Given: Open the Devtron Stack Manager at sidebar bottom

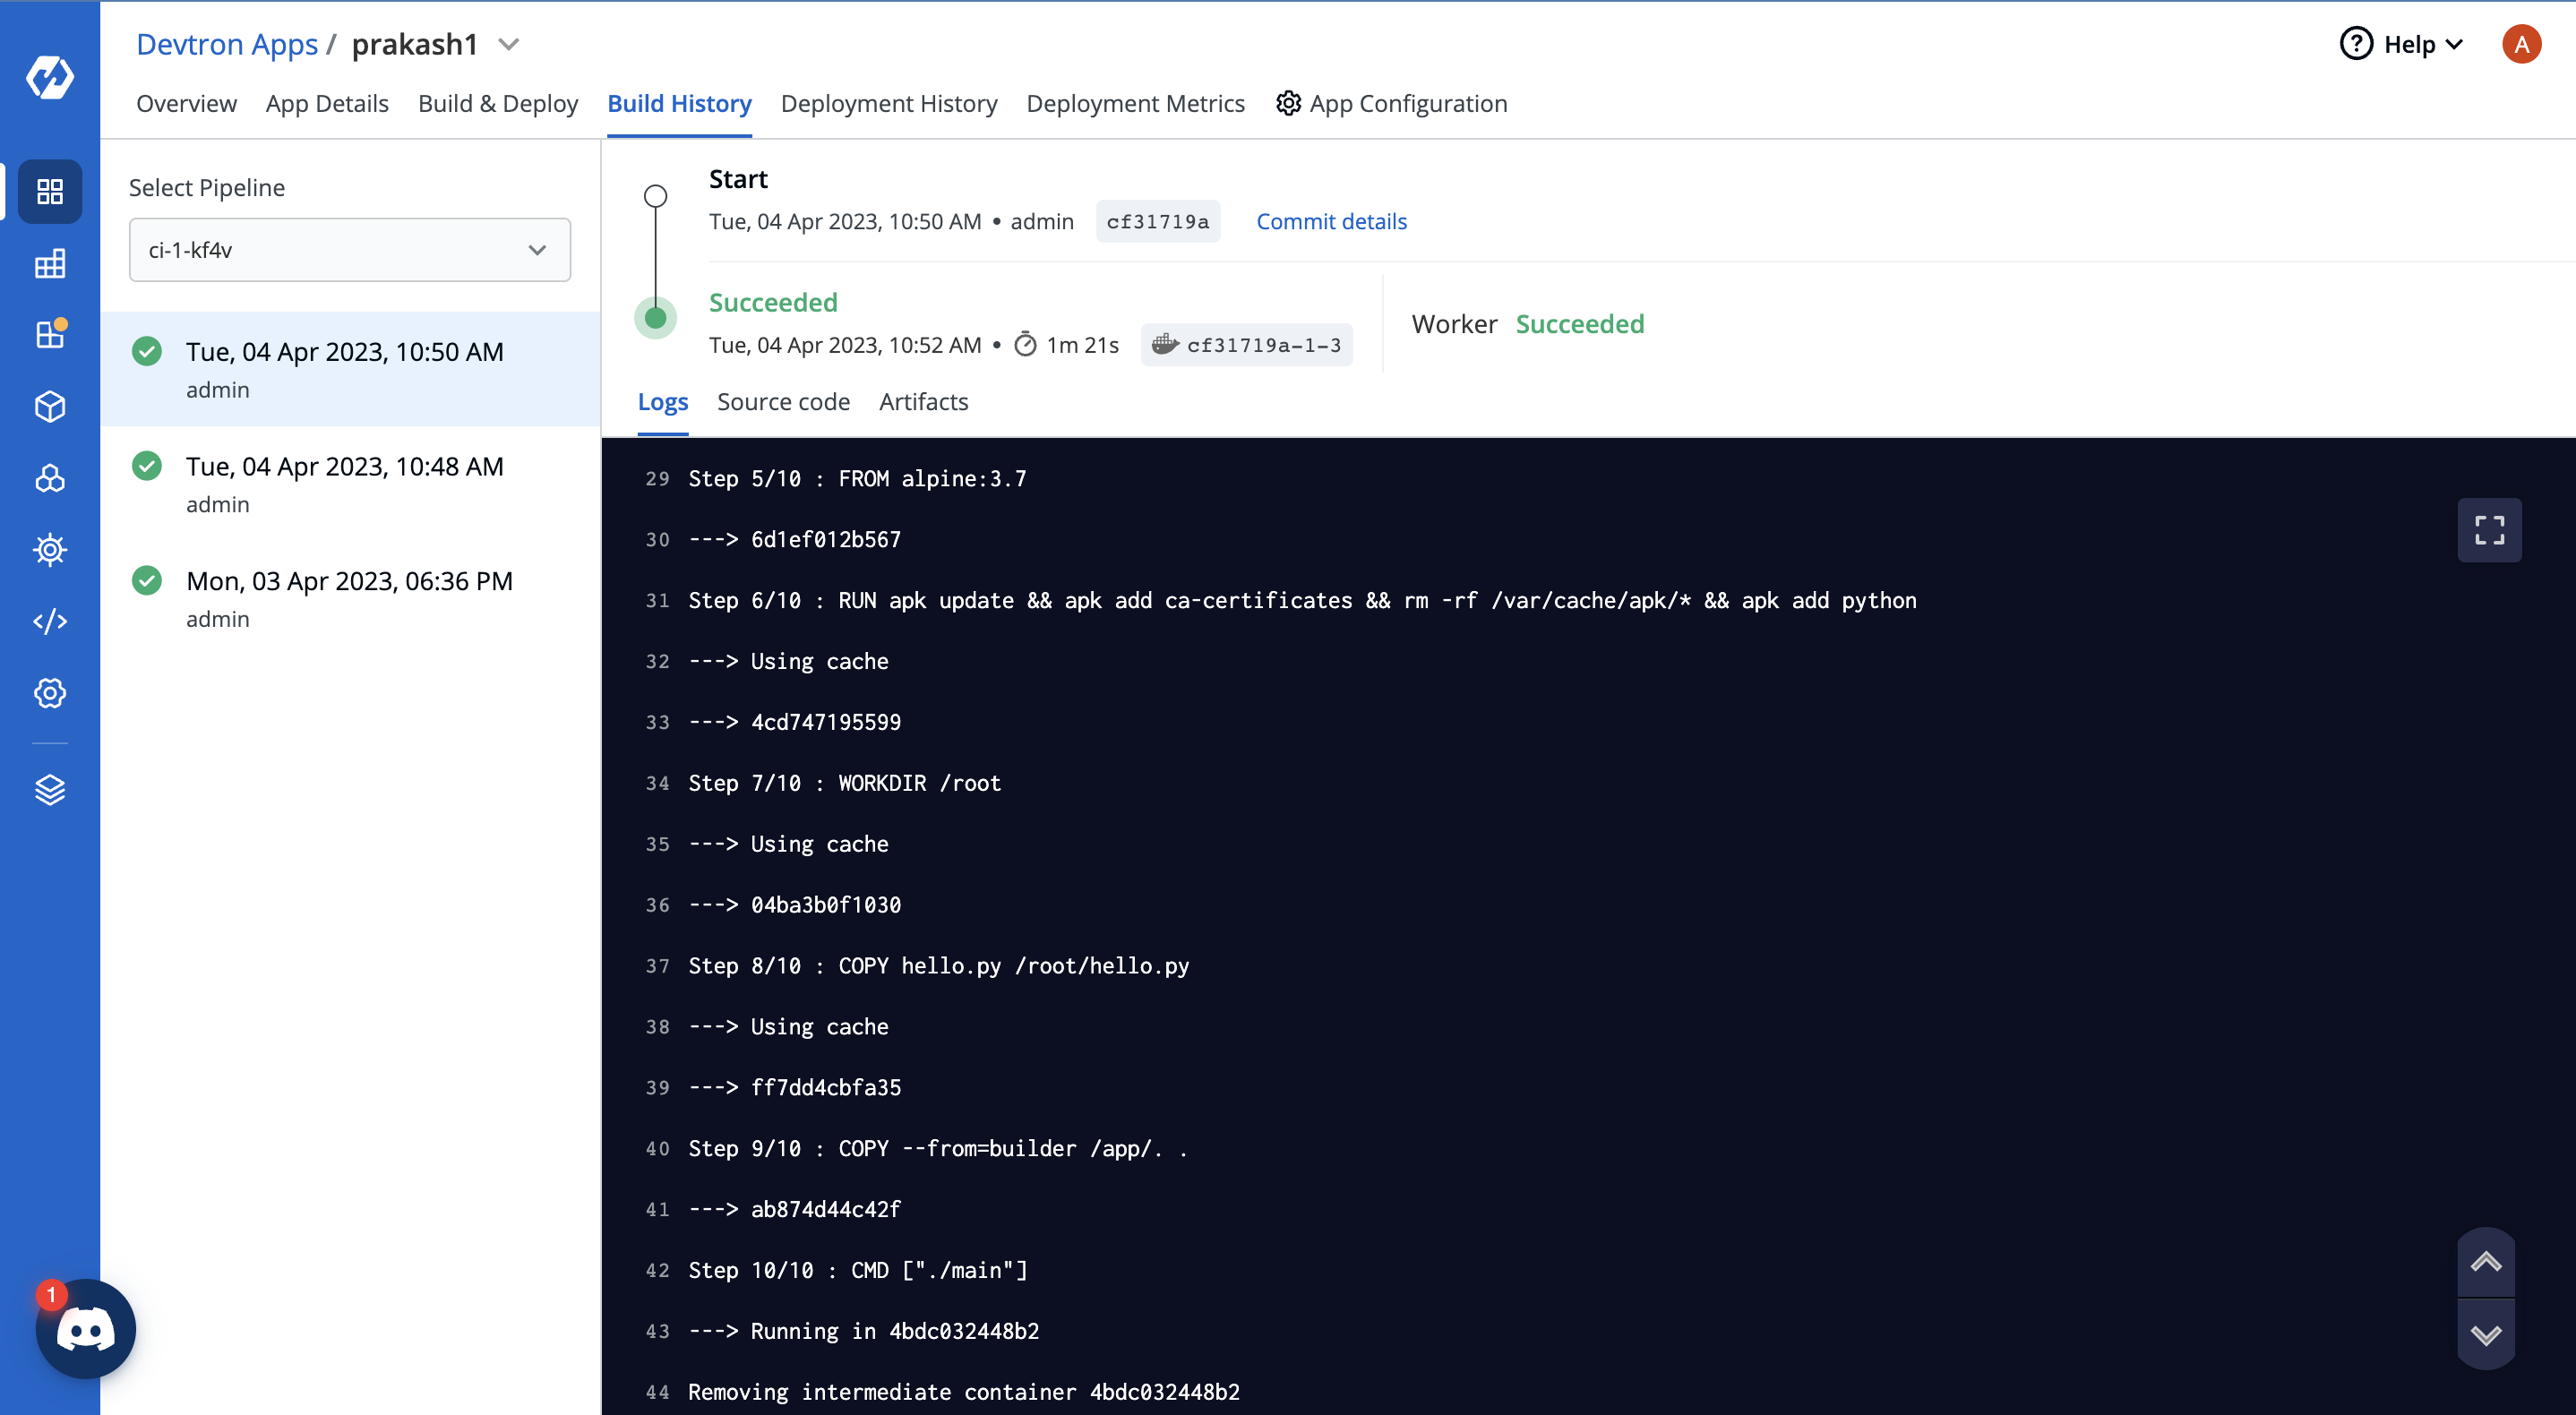Looking at the screenshot, I should (x=51, y=788).
